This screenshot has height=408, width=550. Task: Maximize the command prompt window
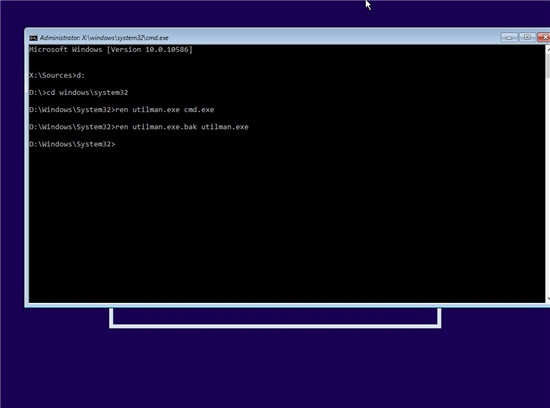coord(527,37)
